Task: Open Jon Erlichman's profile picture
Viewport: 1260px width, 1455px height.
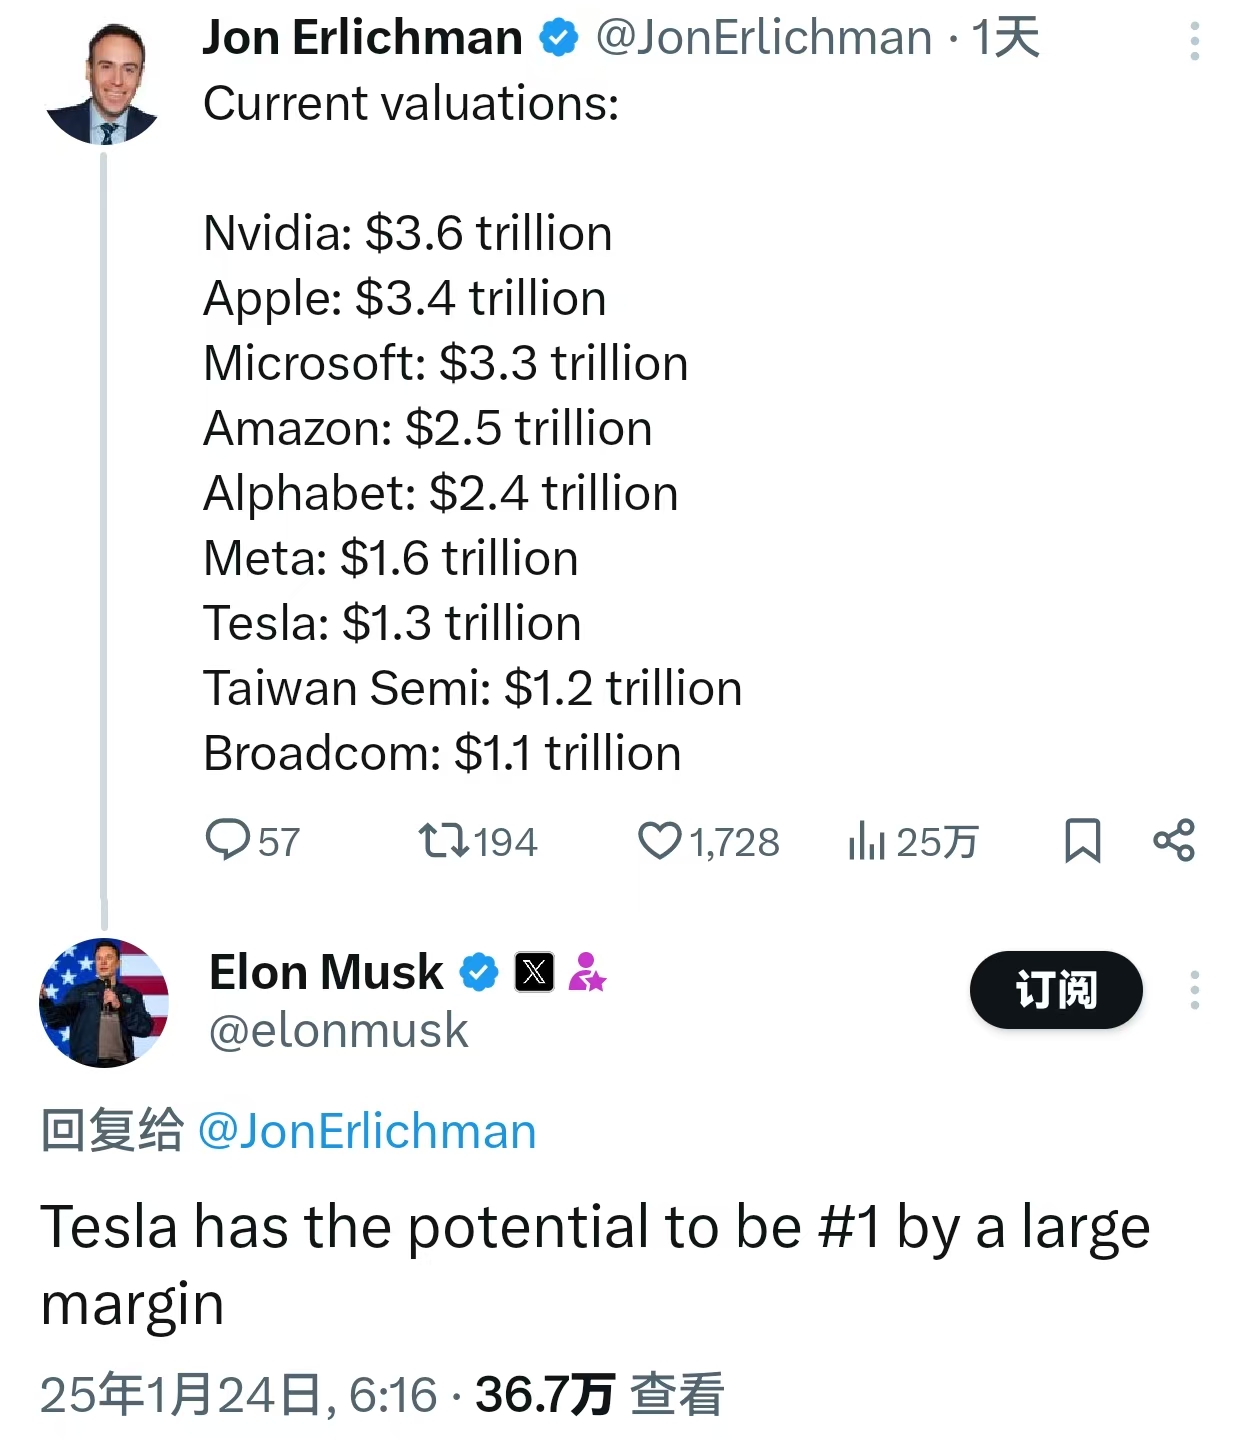Action: pos(103,84)
